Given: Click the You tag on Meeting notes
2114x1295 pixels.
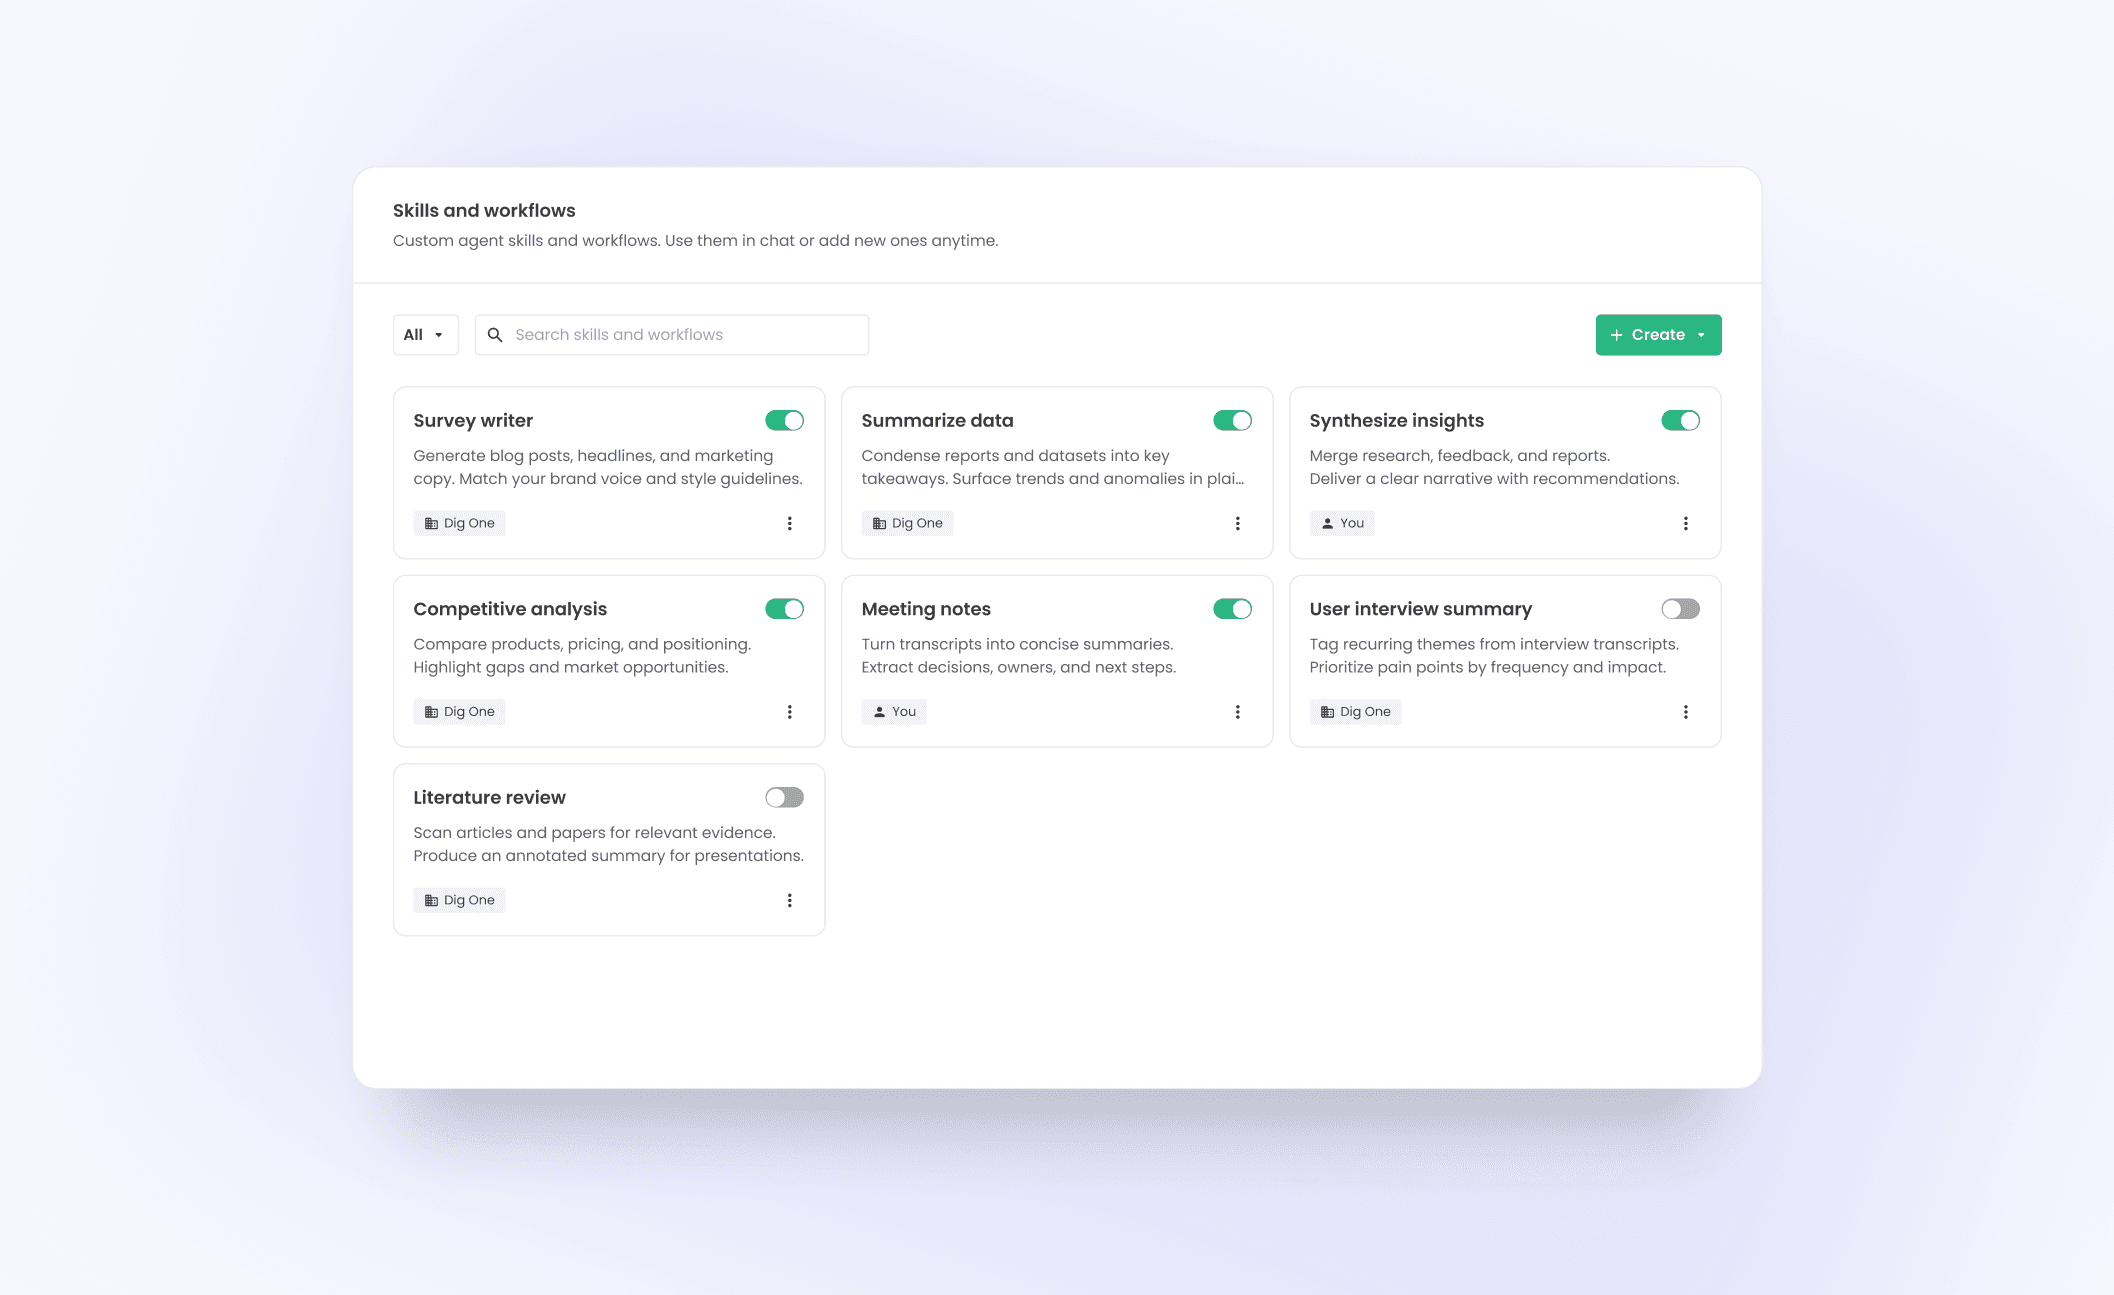Looking at the screenshot, I should (894, 712).
